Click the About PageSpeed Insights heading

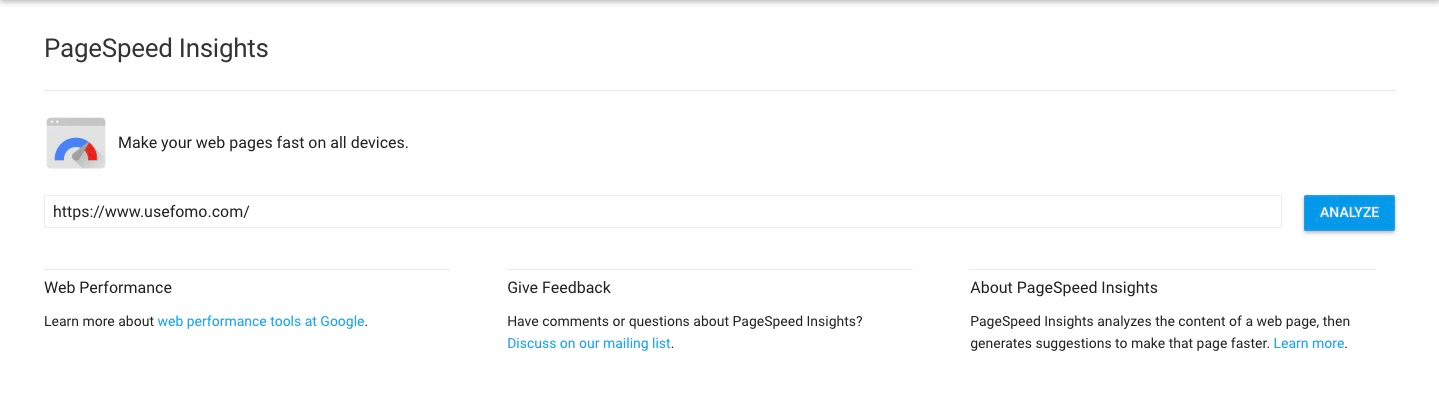click(x=1064, y=288)
